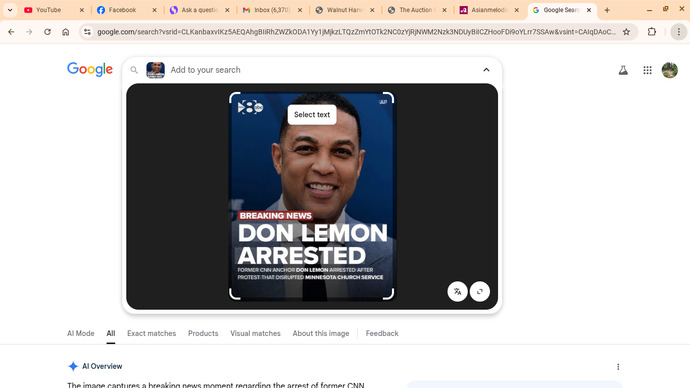Viewport: 690px width, 388px height.
Task: Go forward to the next page
Action: point(29,32)
